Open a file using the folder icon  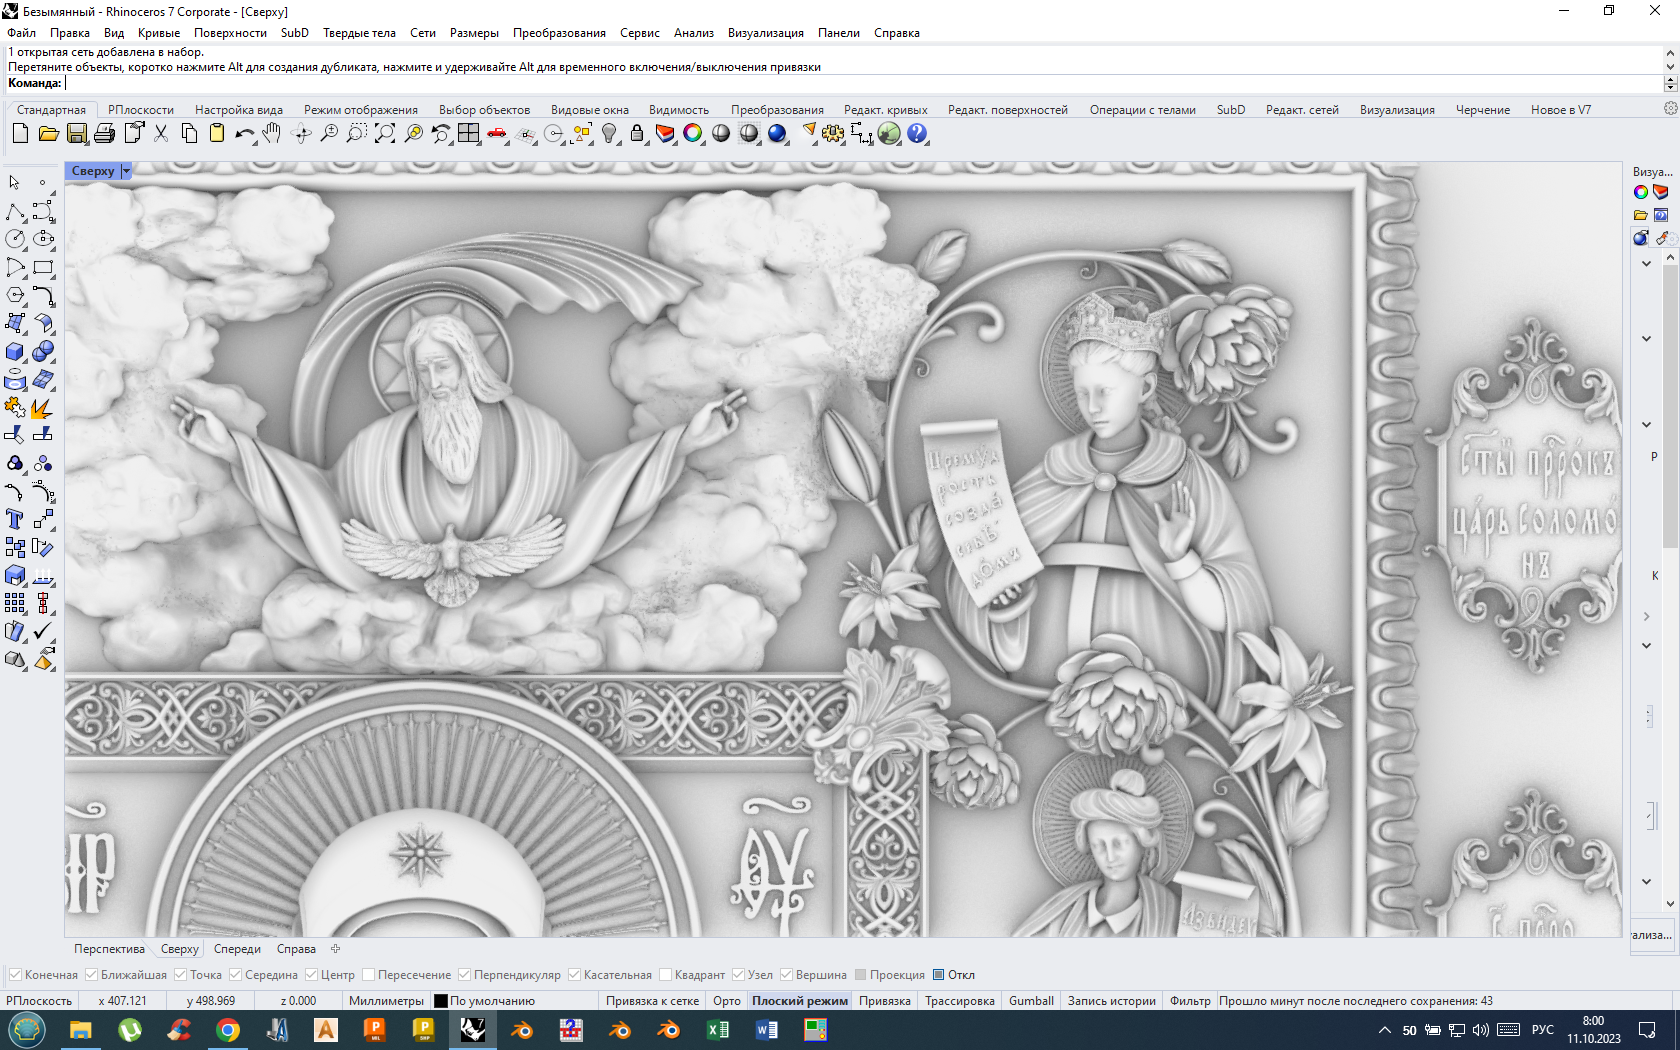[48, 133]
